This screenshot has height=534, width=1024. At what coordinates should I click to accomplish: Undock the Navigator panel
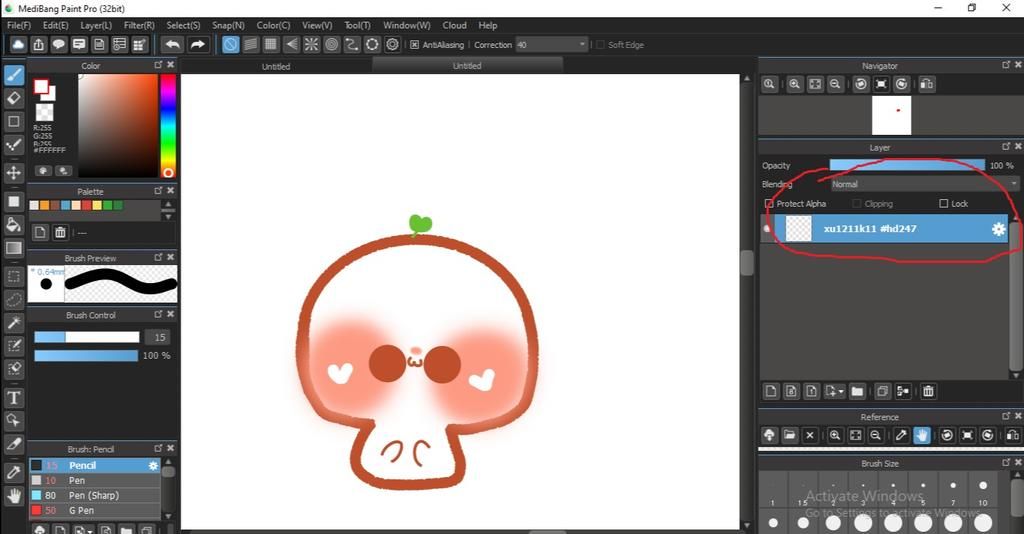point(1006,65)
